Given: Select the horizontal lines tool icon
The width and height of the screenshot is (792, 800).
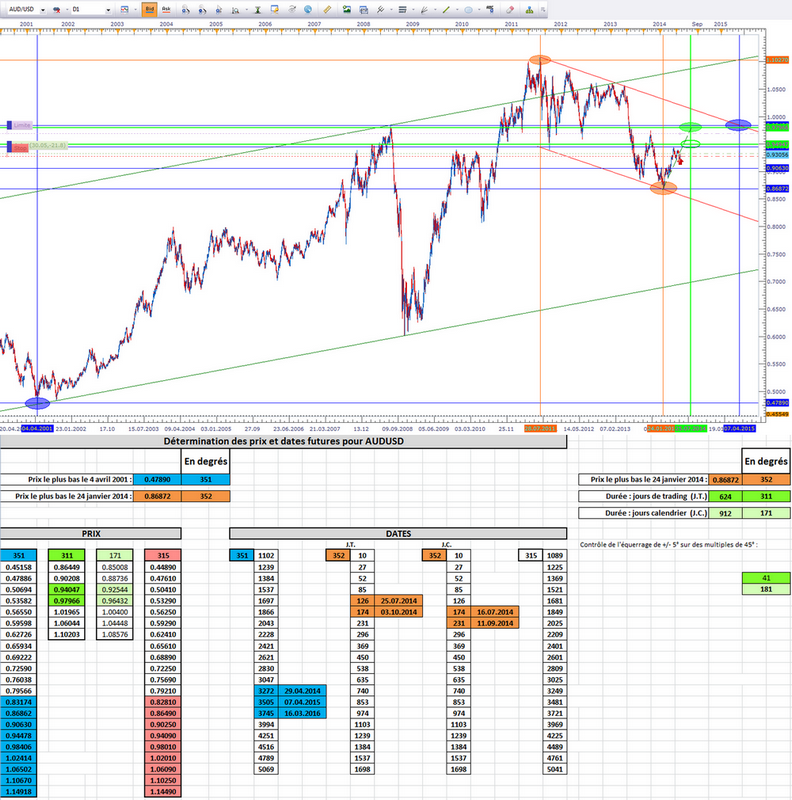Looking at the screenshot, I should click(402, 10).
